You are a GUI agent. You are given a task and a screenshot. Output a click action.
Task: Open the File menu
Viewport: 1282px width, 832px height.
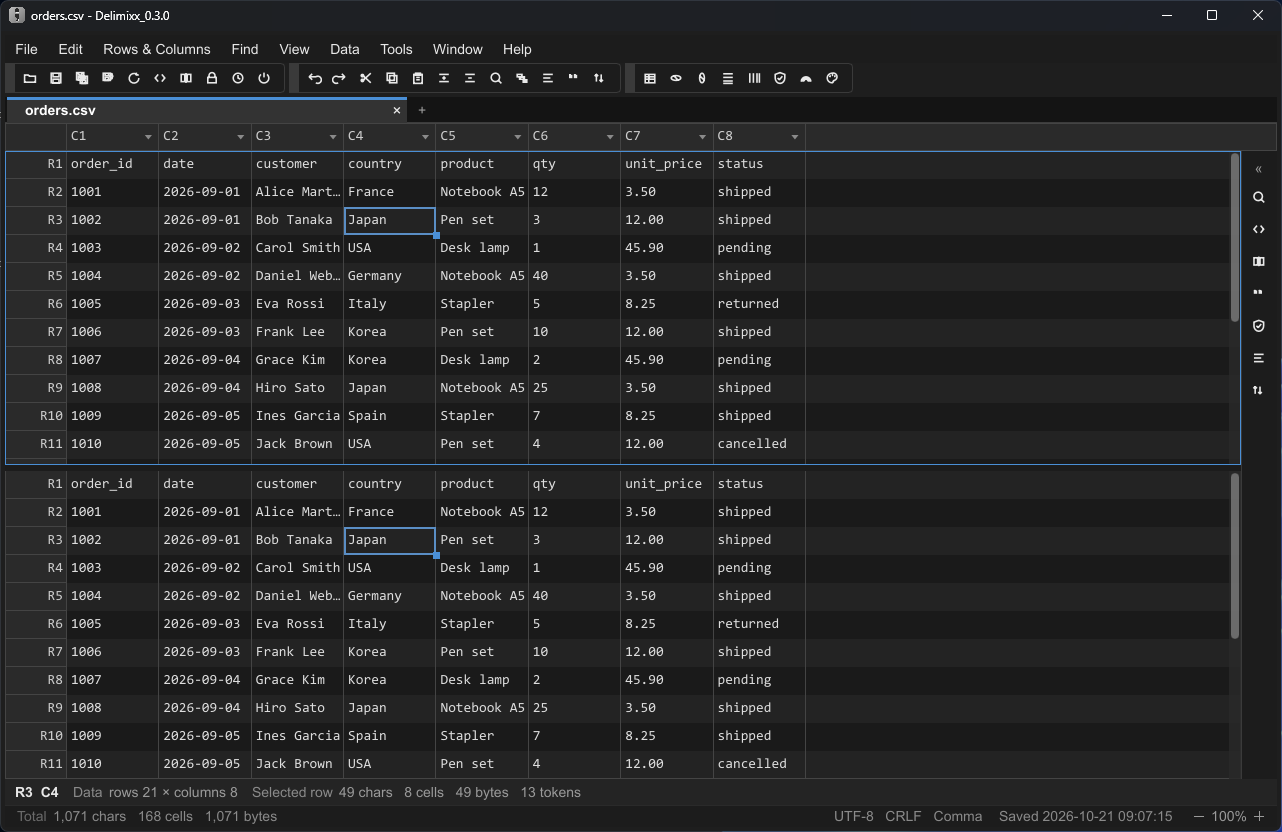(27, 49)
